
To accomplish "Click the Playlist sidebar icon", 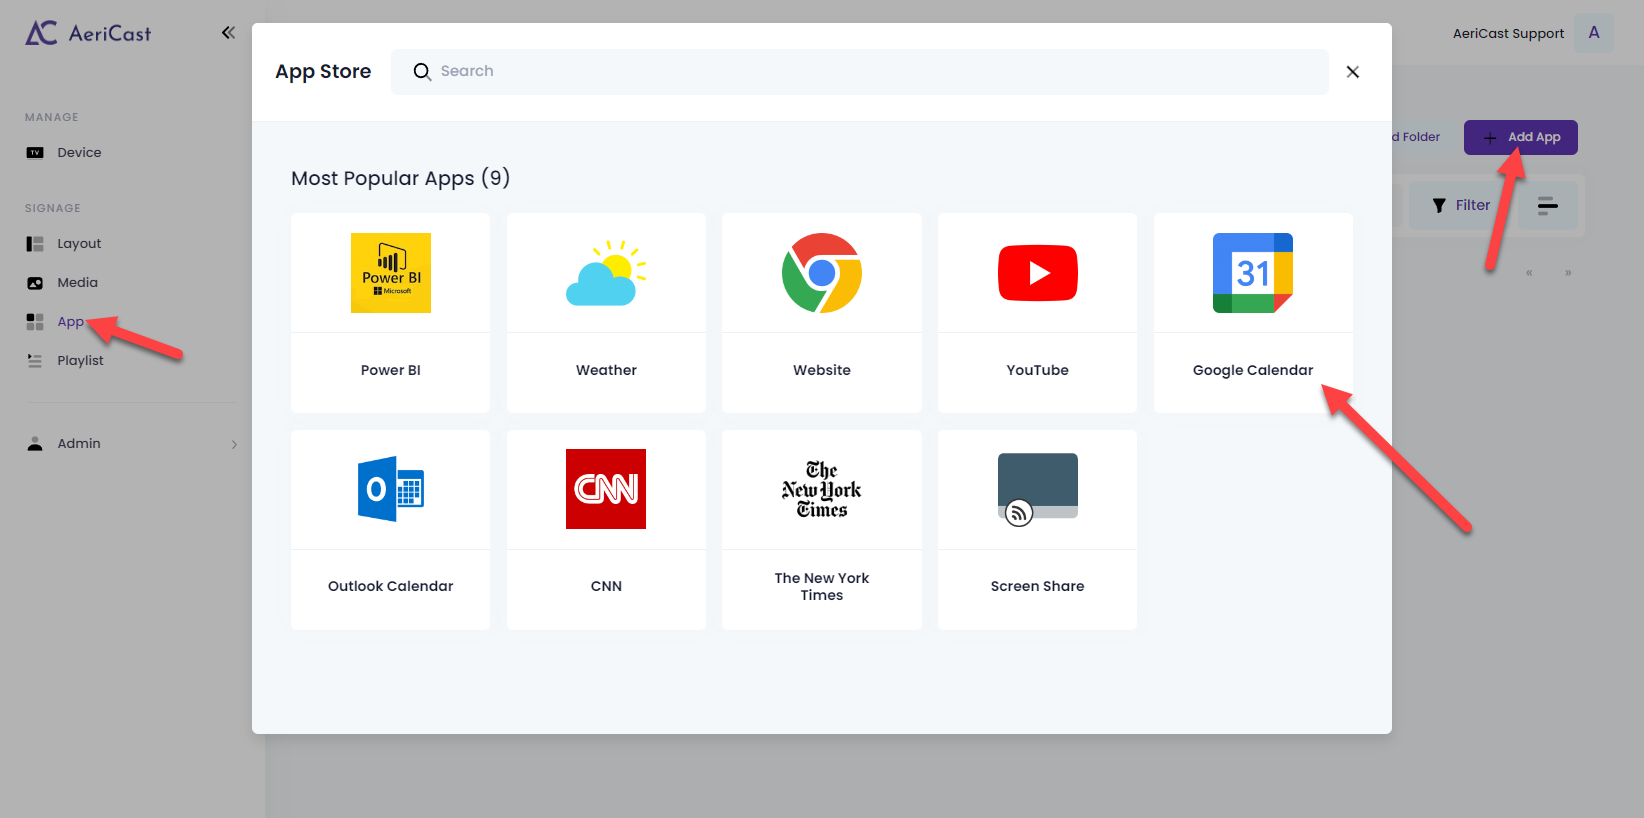I will [35, 361].
